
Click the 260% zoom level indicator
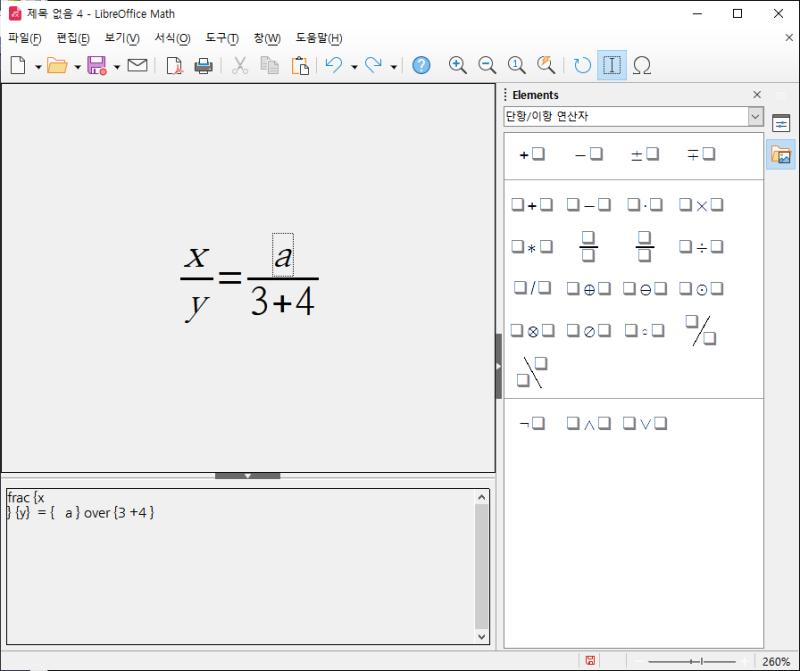(776, 661)
